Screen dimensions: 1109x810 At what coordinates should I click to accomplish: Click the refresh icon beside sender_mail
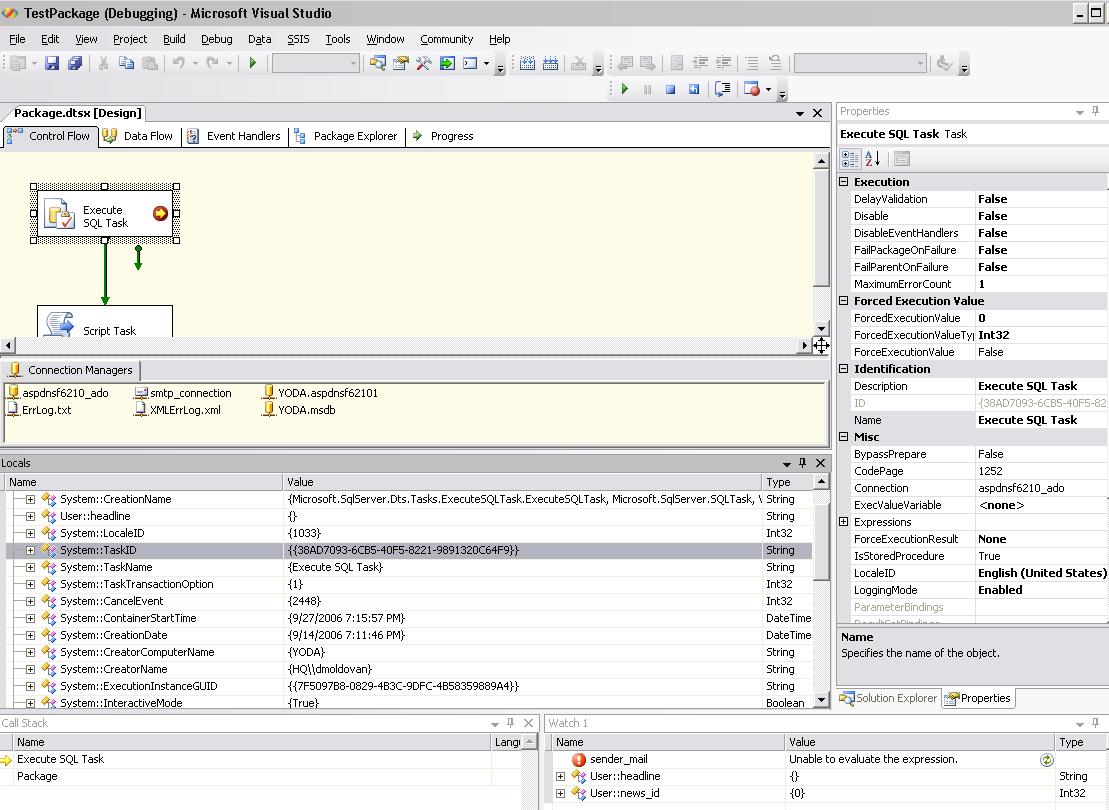[1047, 760]
